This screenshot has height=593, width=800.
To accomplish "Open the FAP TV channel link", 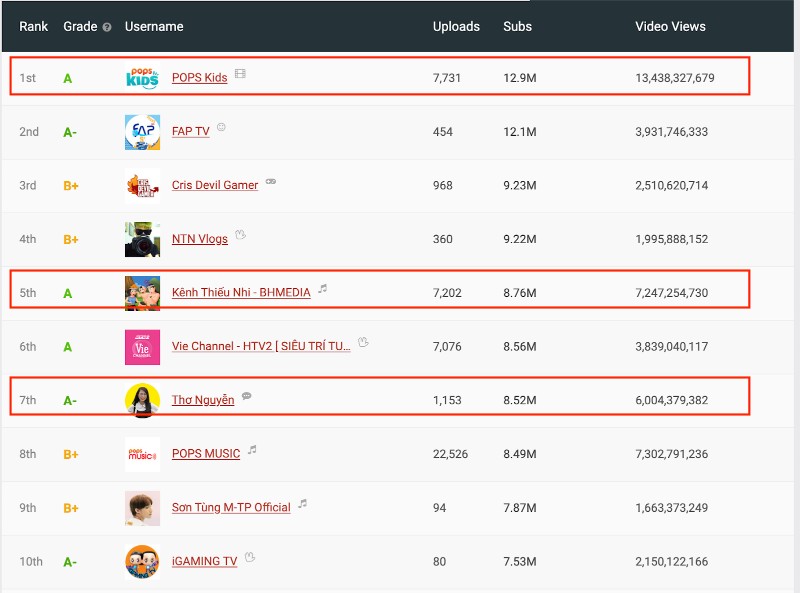I will click(191, 131).
